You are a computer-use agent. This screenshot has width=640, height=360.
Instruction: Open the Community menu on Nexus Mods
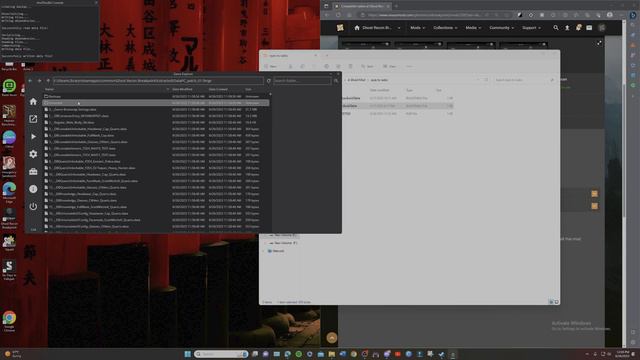tap(501, 28)
